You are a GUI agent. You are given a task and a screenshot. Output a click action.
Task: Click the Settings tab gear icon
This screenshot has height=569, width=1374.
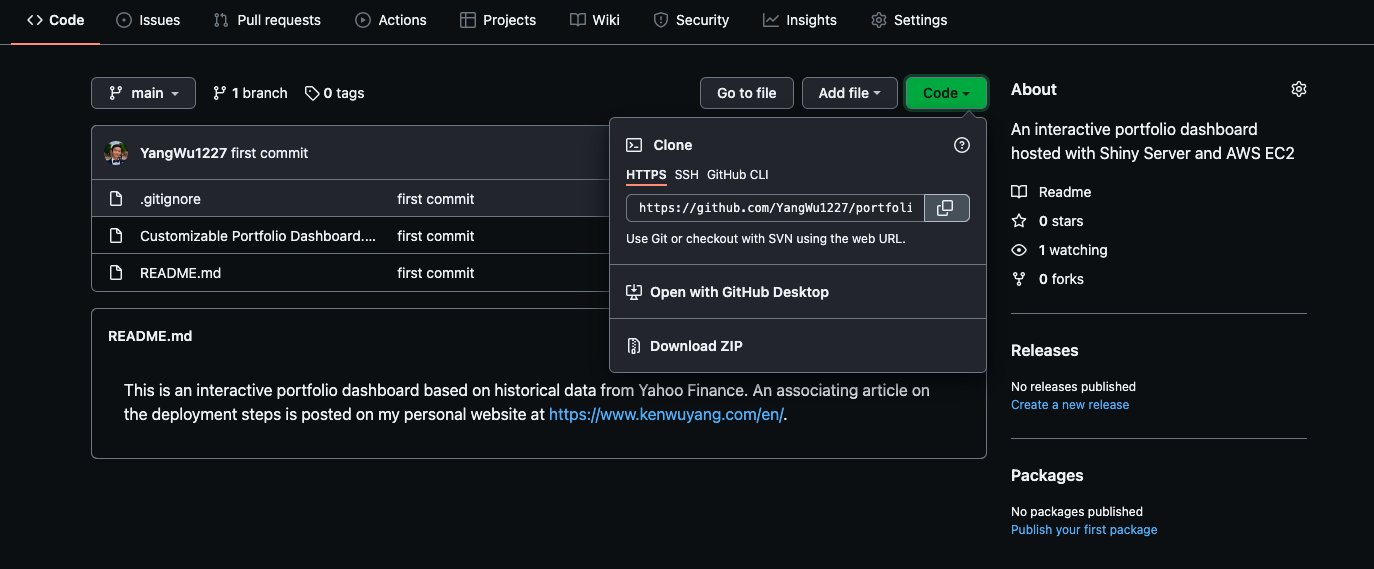point(878,20)
